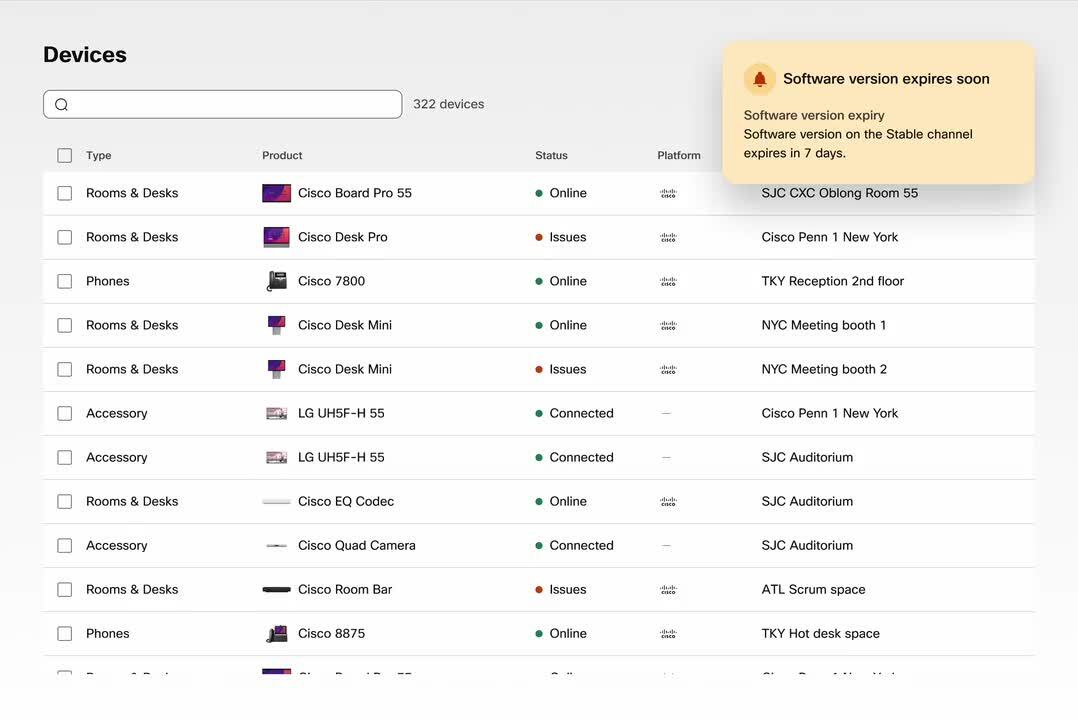
Task: Click the Connected status for Cisco Quad Camera
Action: (x=582, y=545)
